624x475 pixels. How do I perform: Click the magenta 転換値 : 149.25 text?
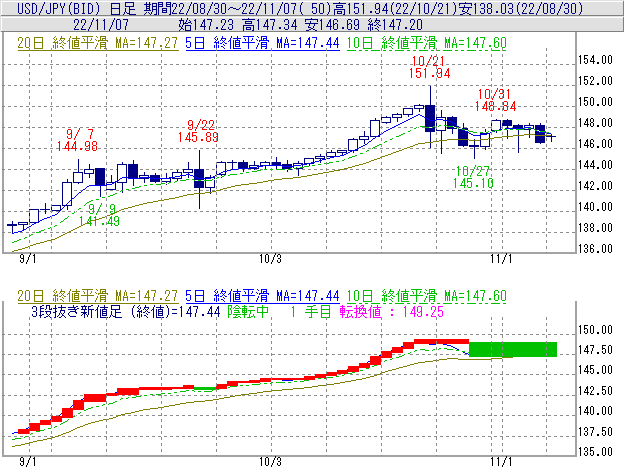tap(392, 312)
